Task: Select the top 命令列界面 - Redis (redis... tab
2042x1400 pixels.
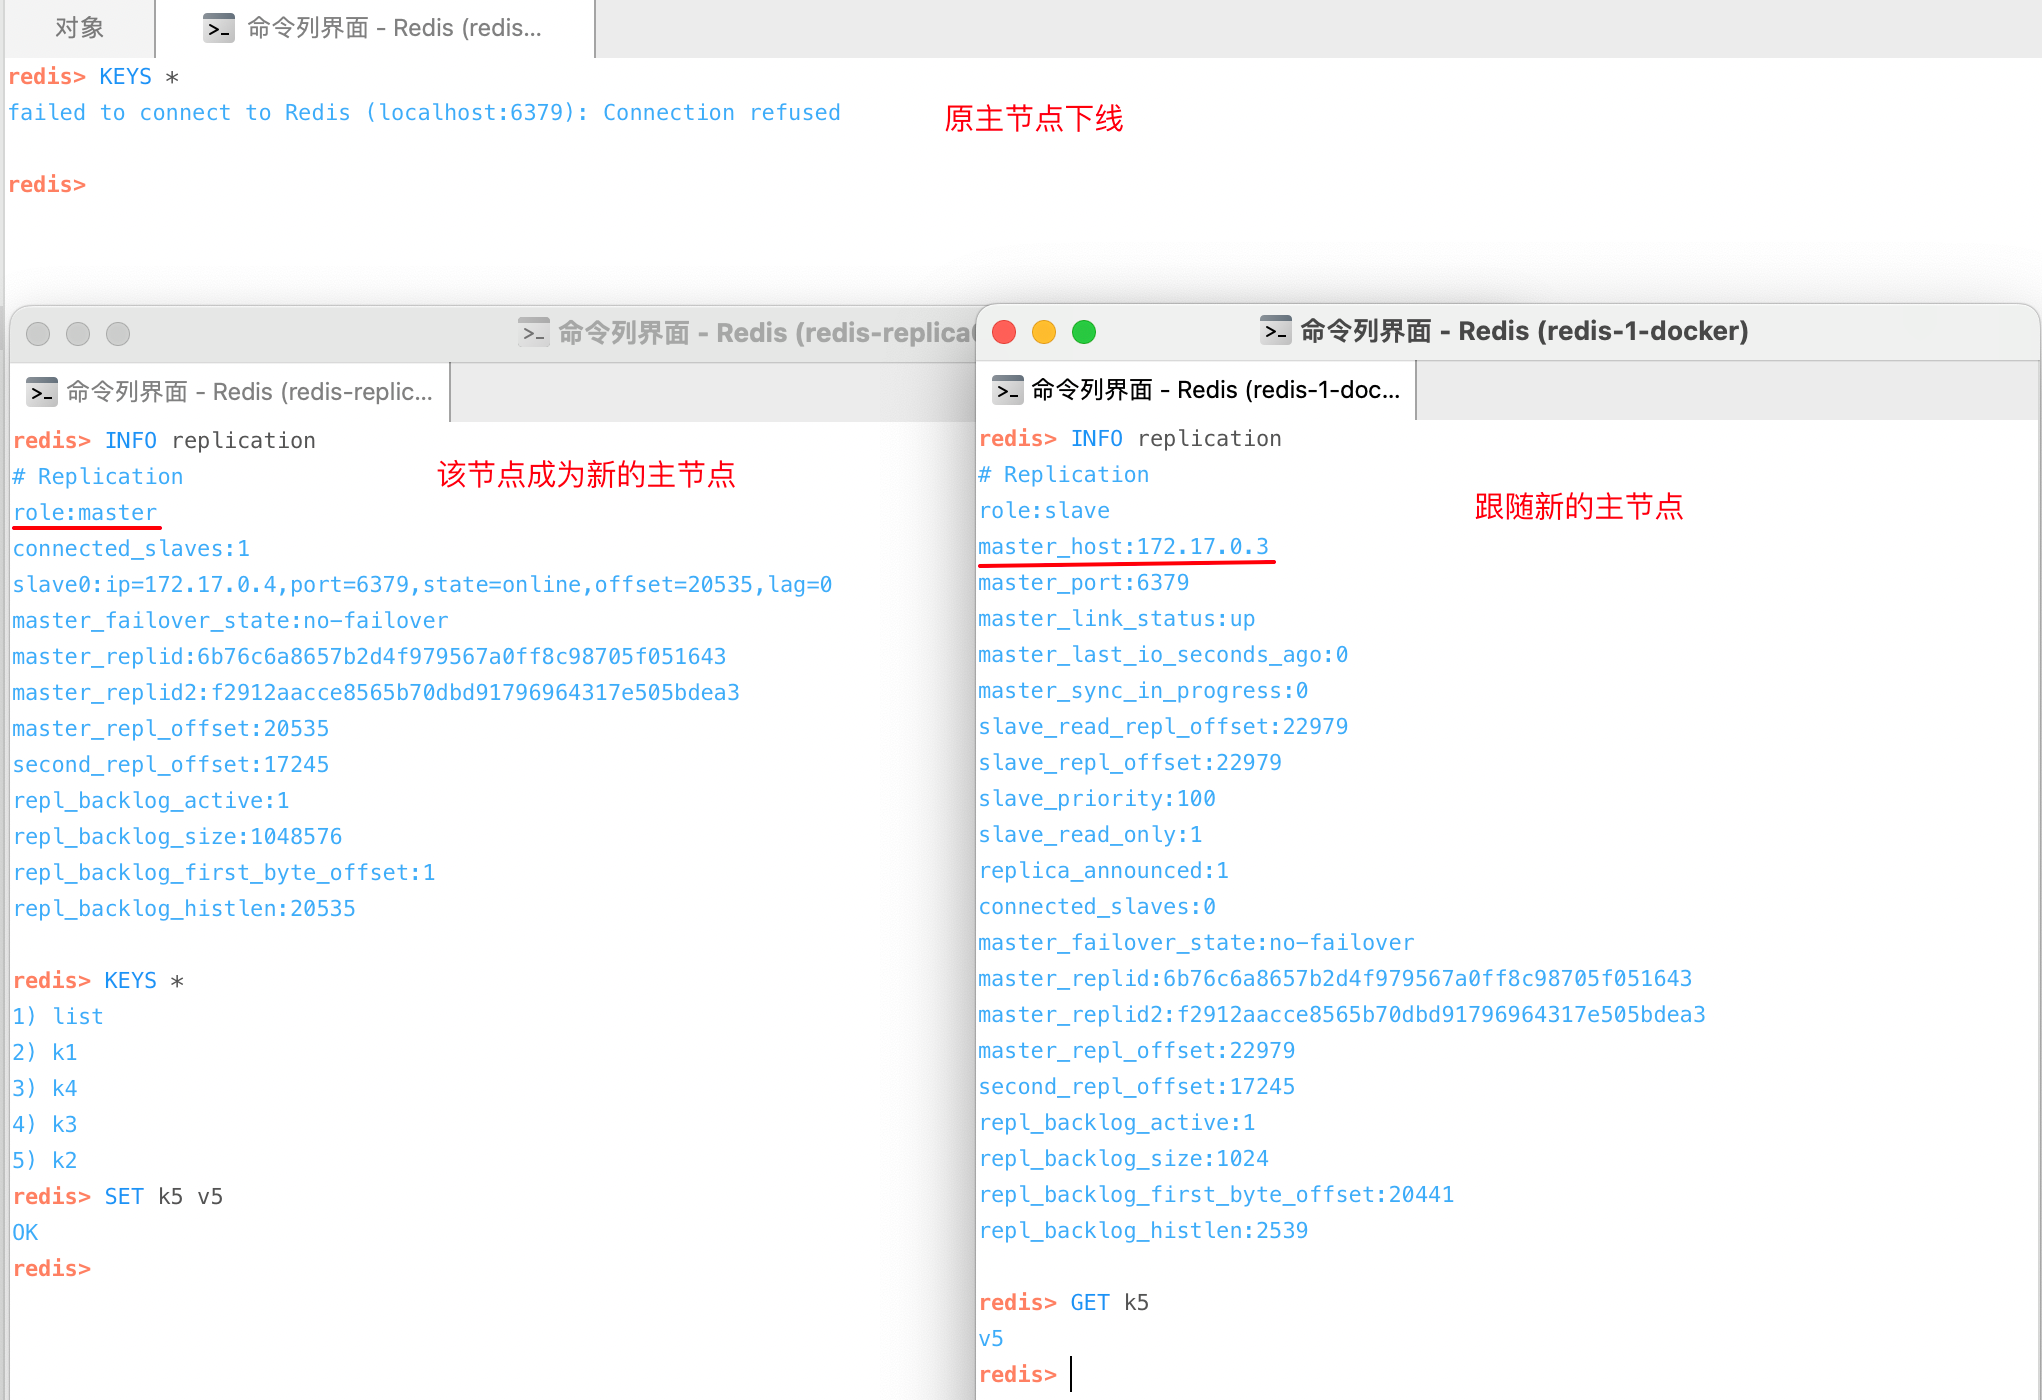Action: (x=376, y=28)
